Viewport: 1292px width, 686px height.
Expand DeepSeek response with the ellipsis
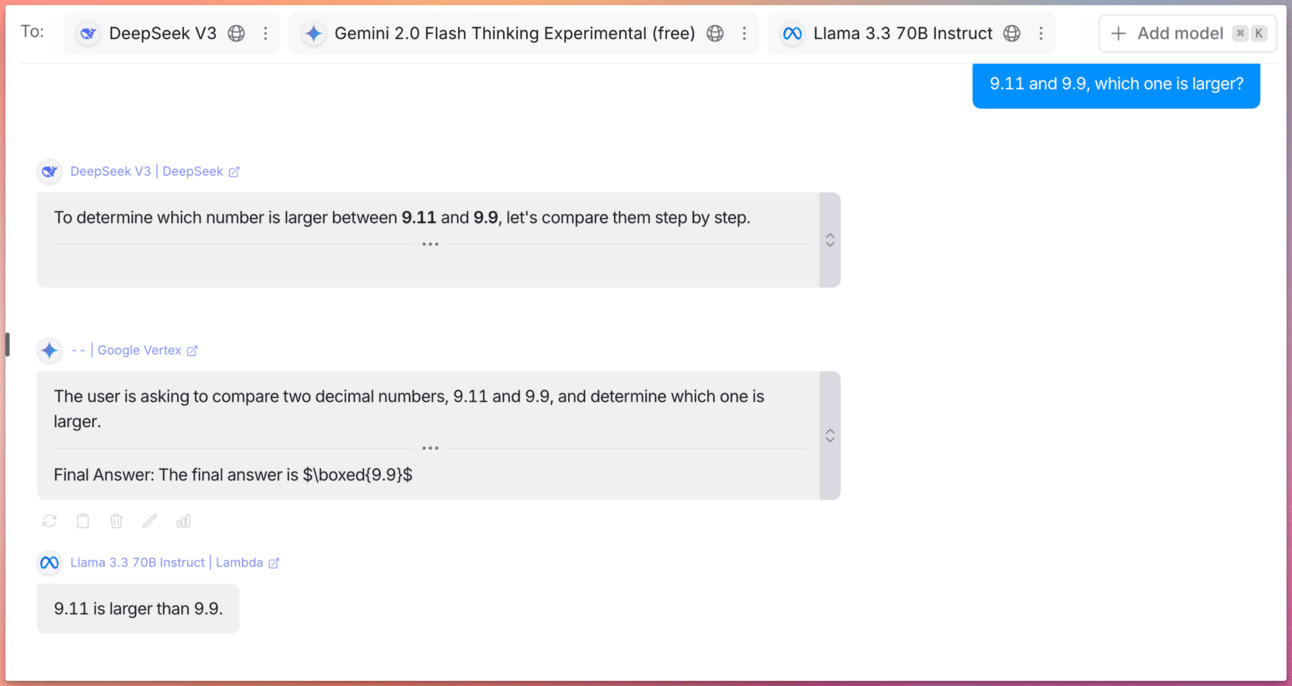point(430,244)
